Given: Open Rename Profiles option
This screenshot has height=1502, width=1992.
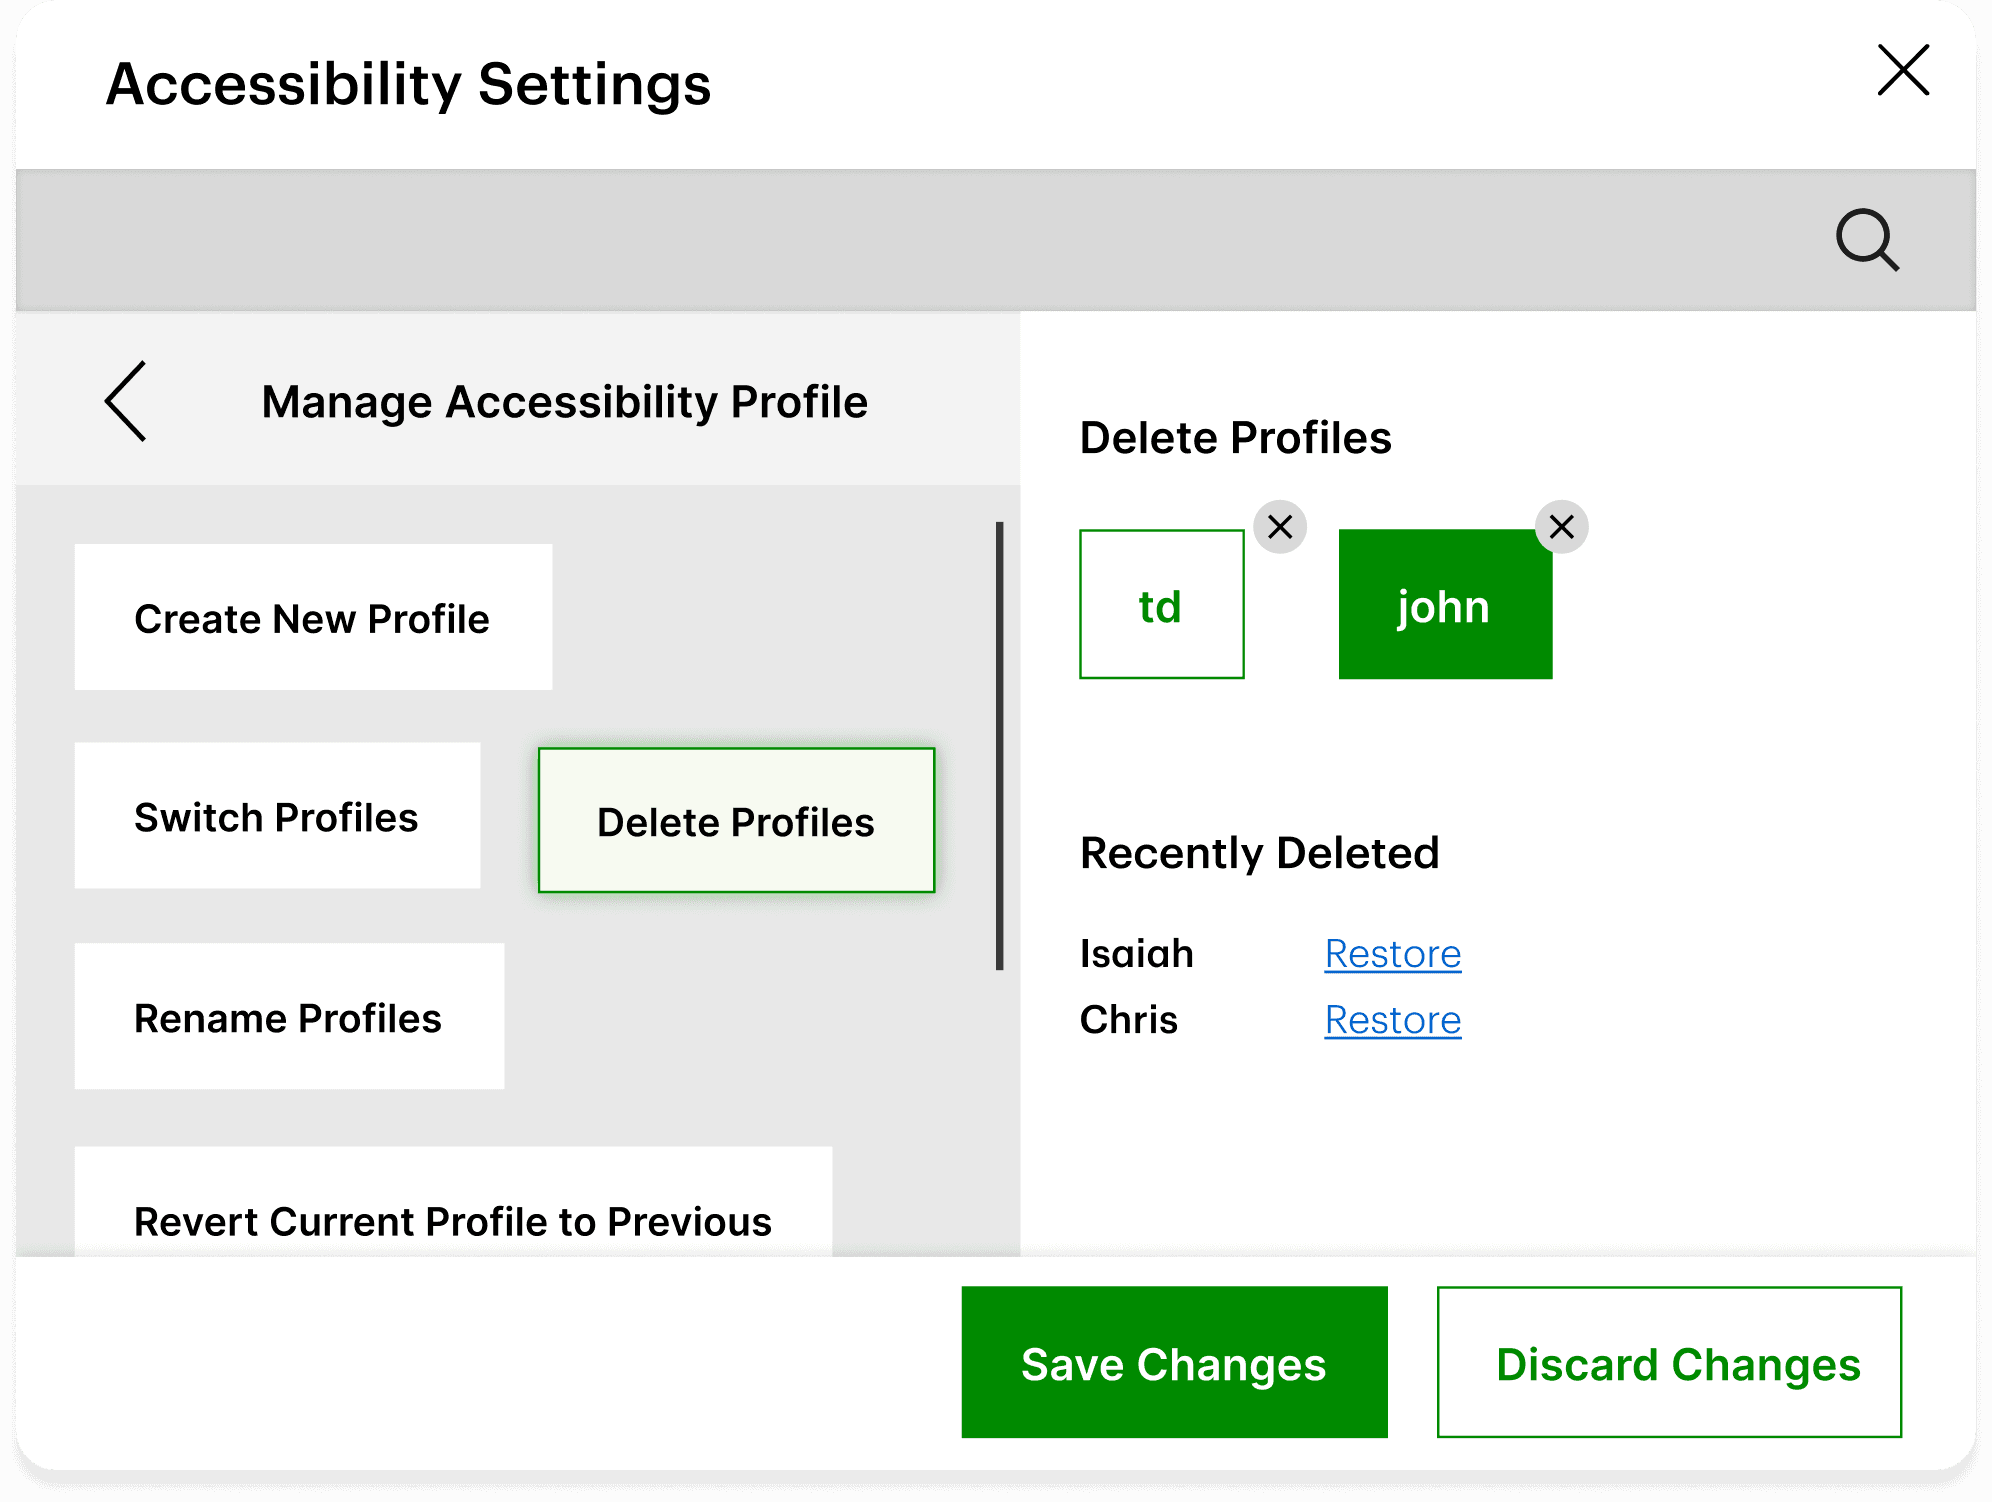Looking at the screenshot, I should 289,1016.
